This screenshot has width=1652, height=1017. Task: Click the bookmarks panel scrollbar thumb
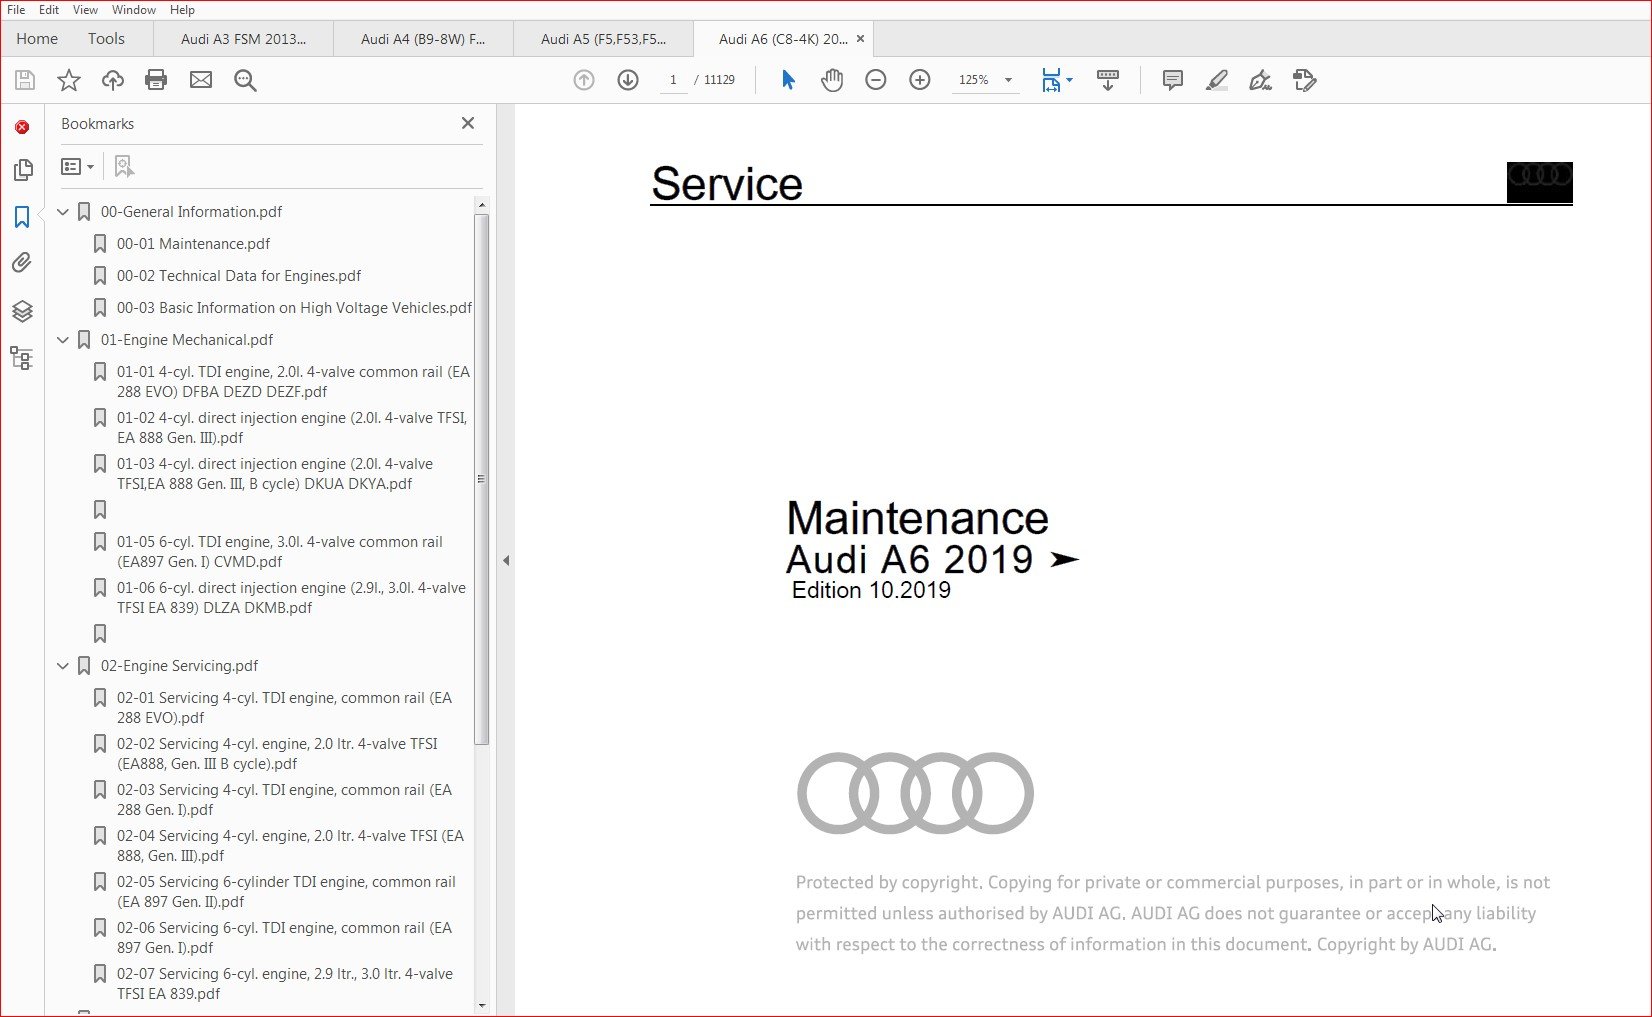[x=482, y=480]
